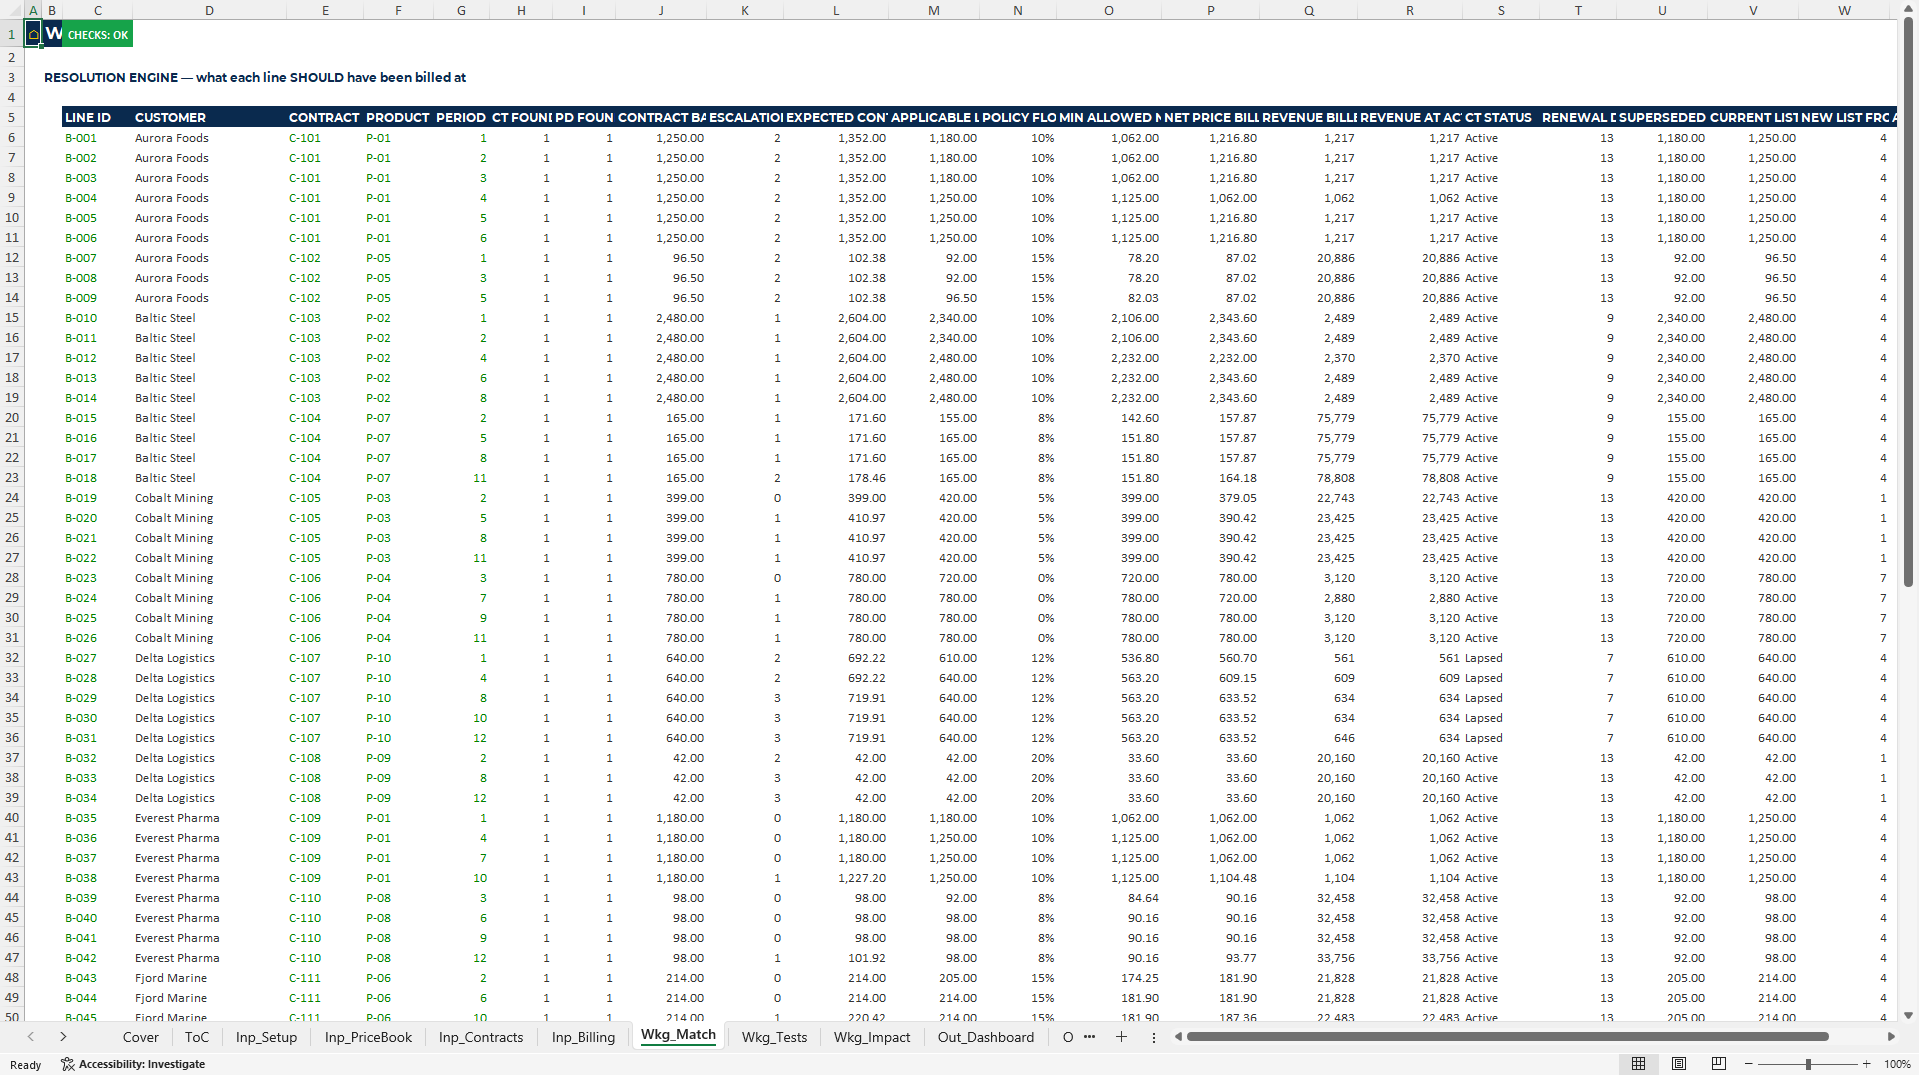Switch to Inp_PriceBook sheet
This screenshot has height=1075, width=1919.
point(368,1037)
